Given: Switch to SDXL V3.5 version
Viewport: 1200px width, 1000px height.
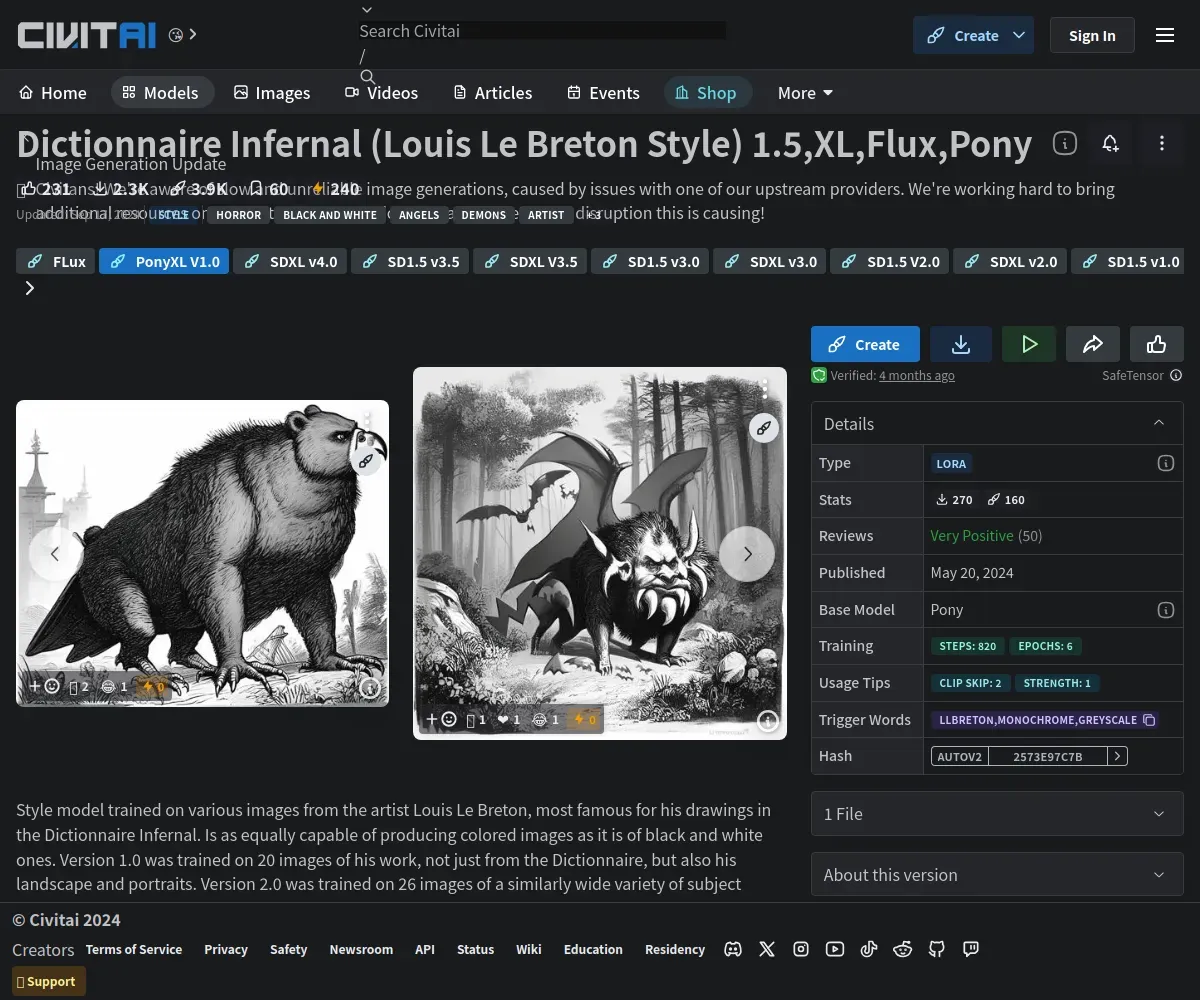Looking at the screenshot, I should [x=530, y=261].
